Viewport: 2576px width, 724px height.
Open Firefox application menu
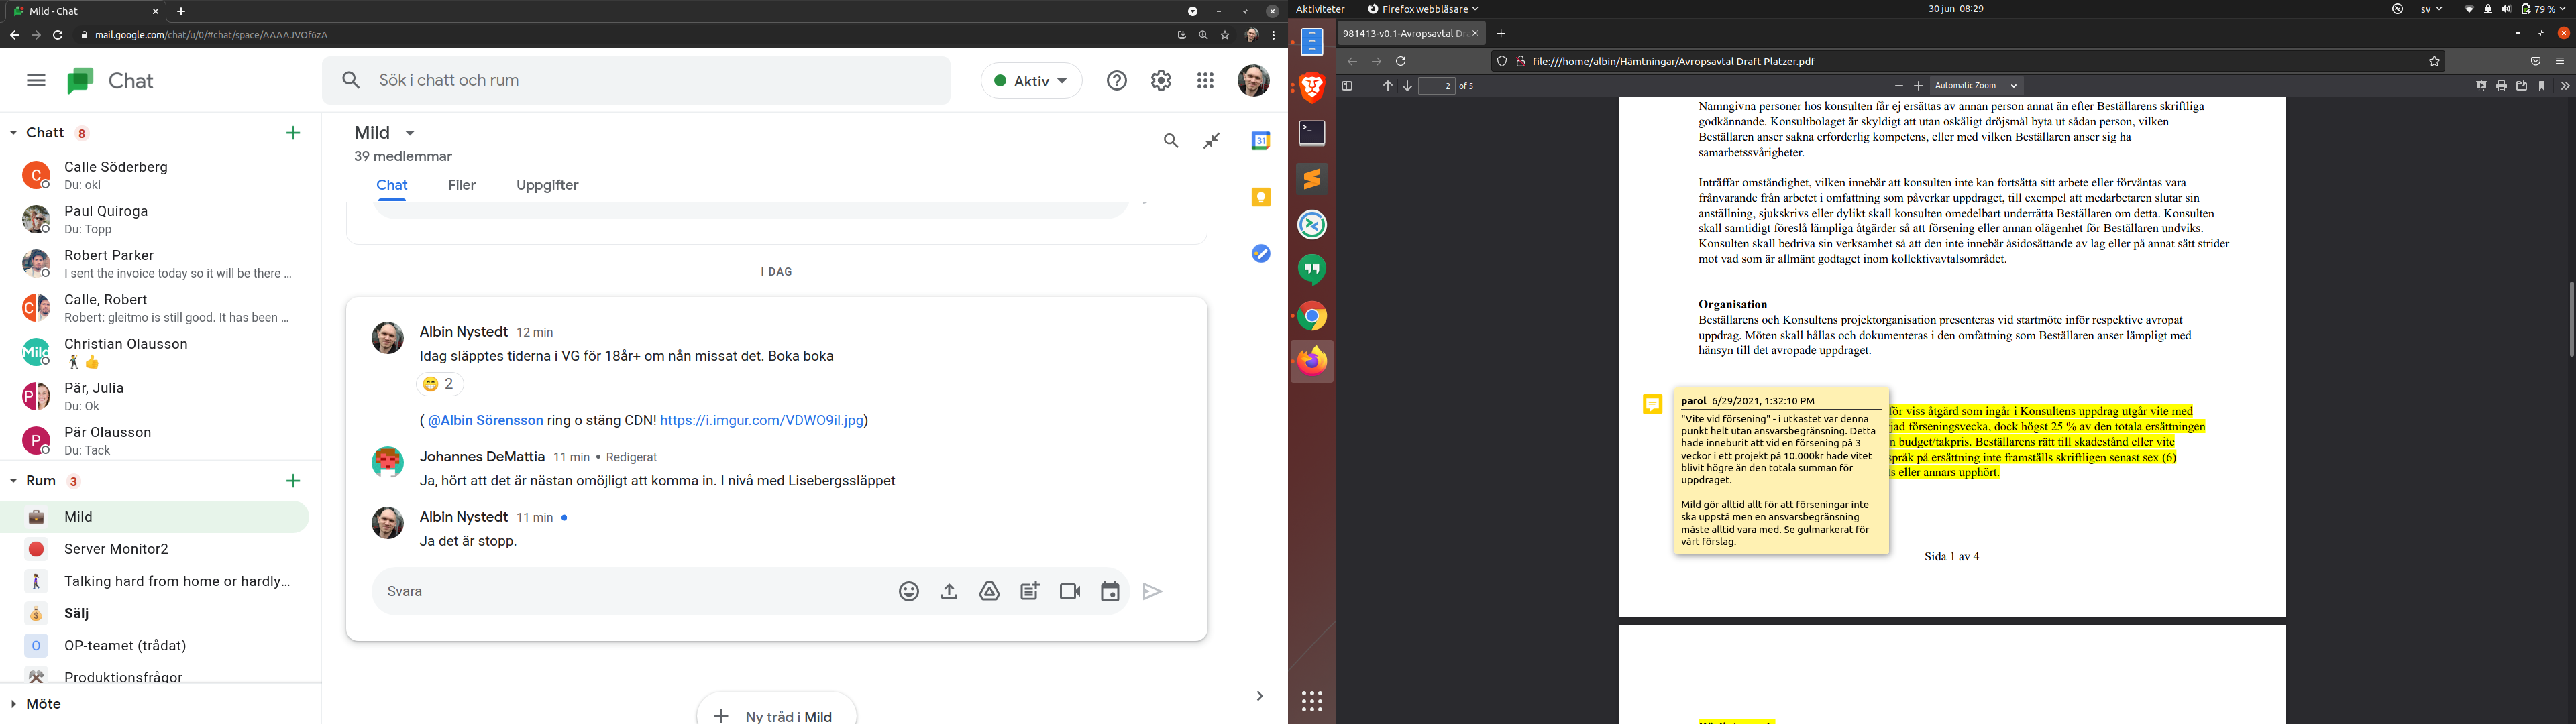(2560, 61)
